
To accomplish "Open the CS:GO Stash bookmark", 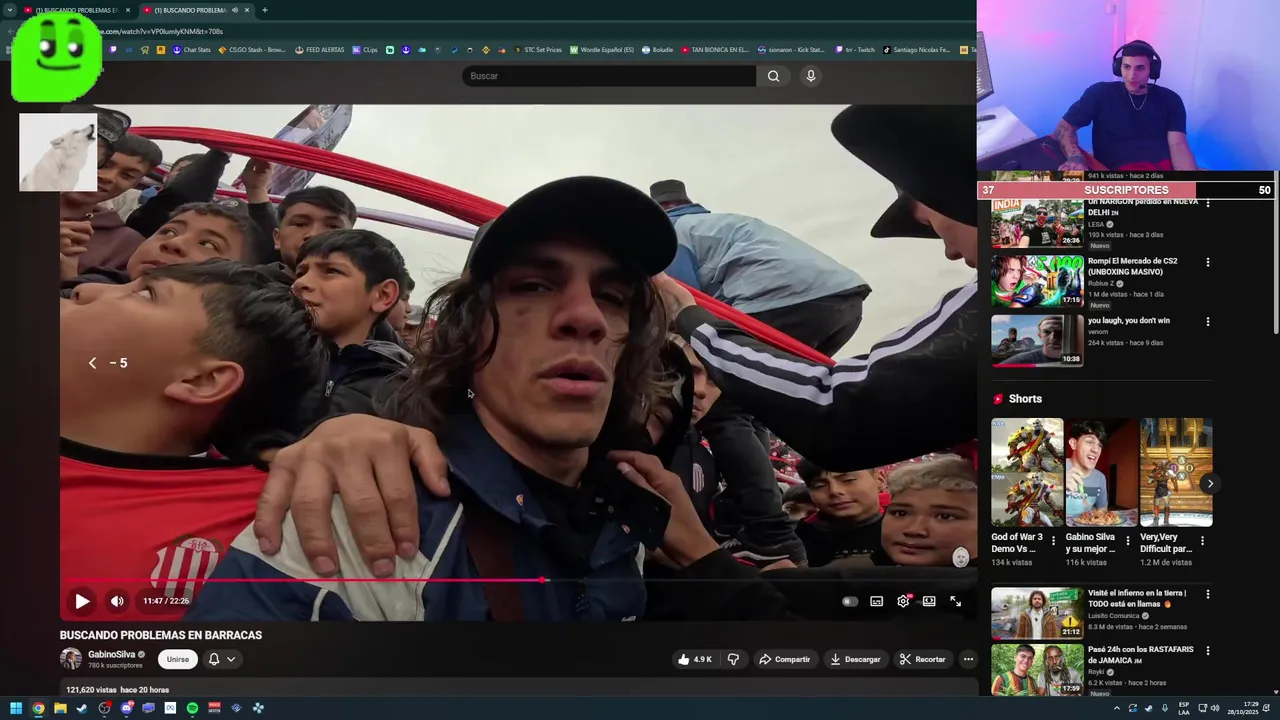I will click(251, 49).
